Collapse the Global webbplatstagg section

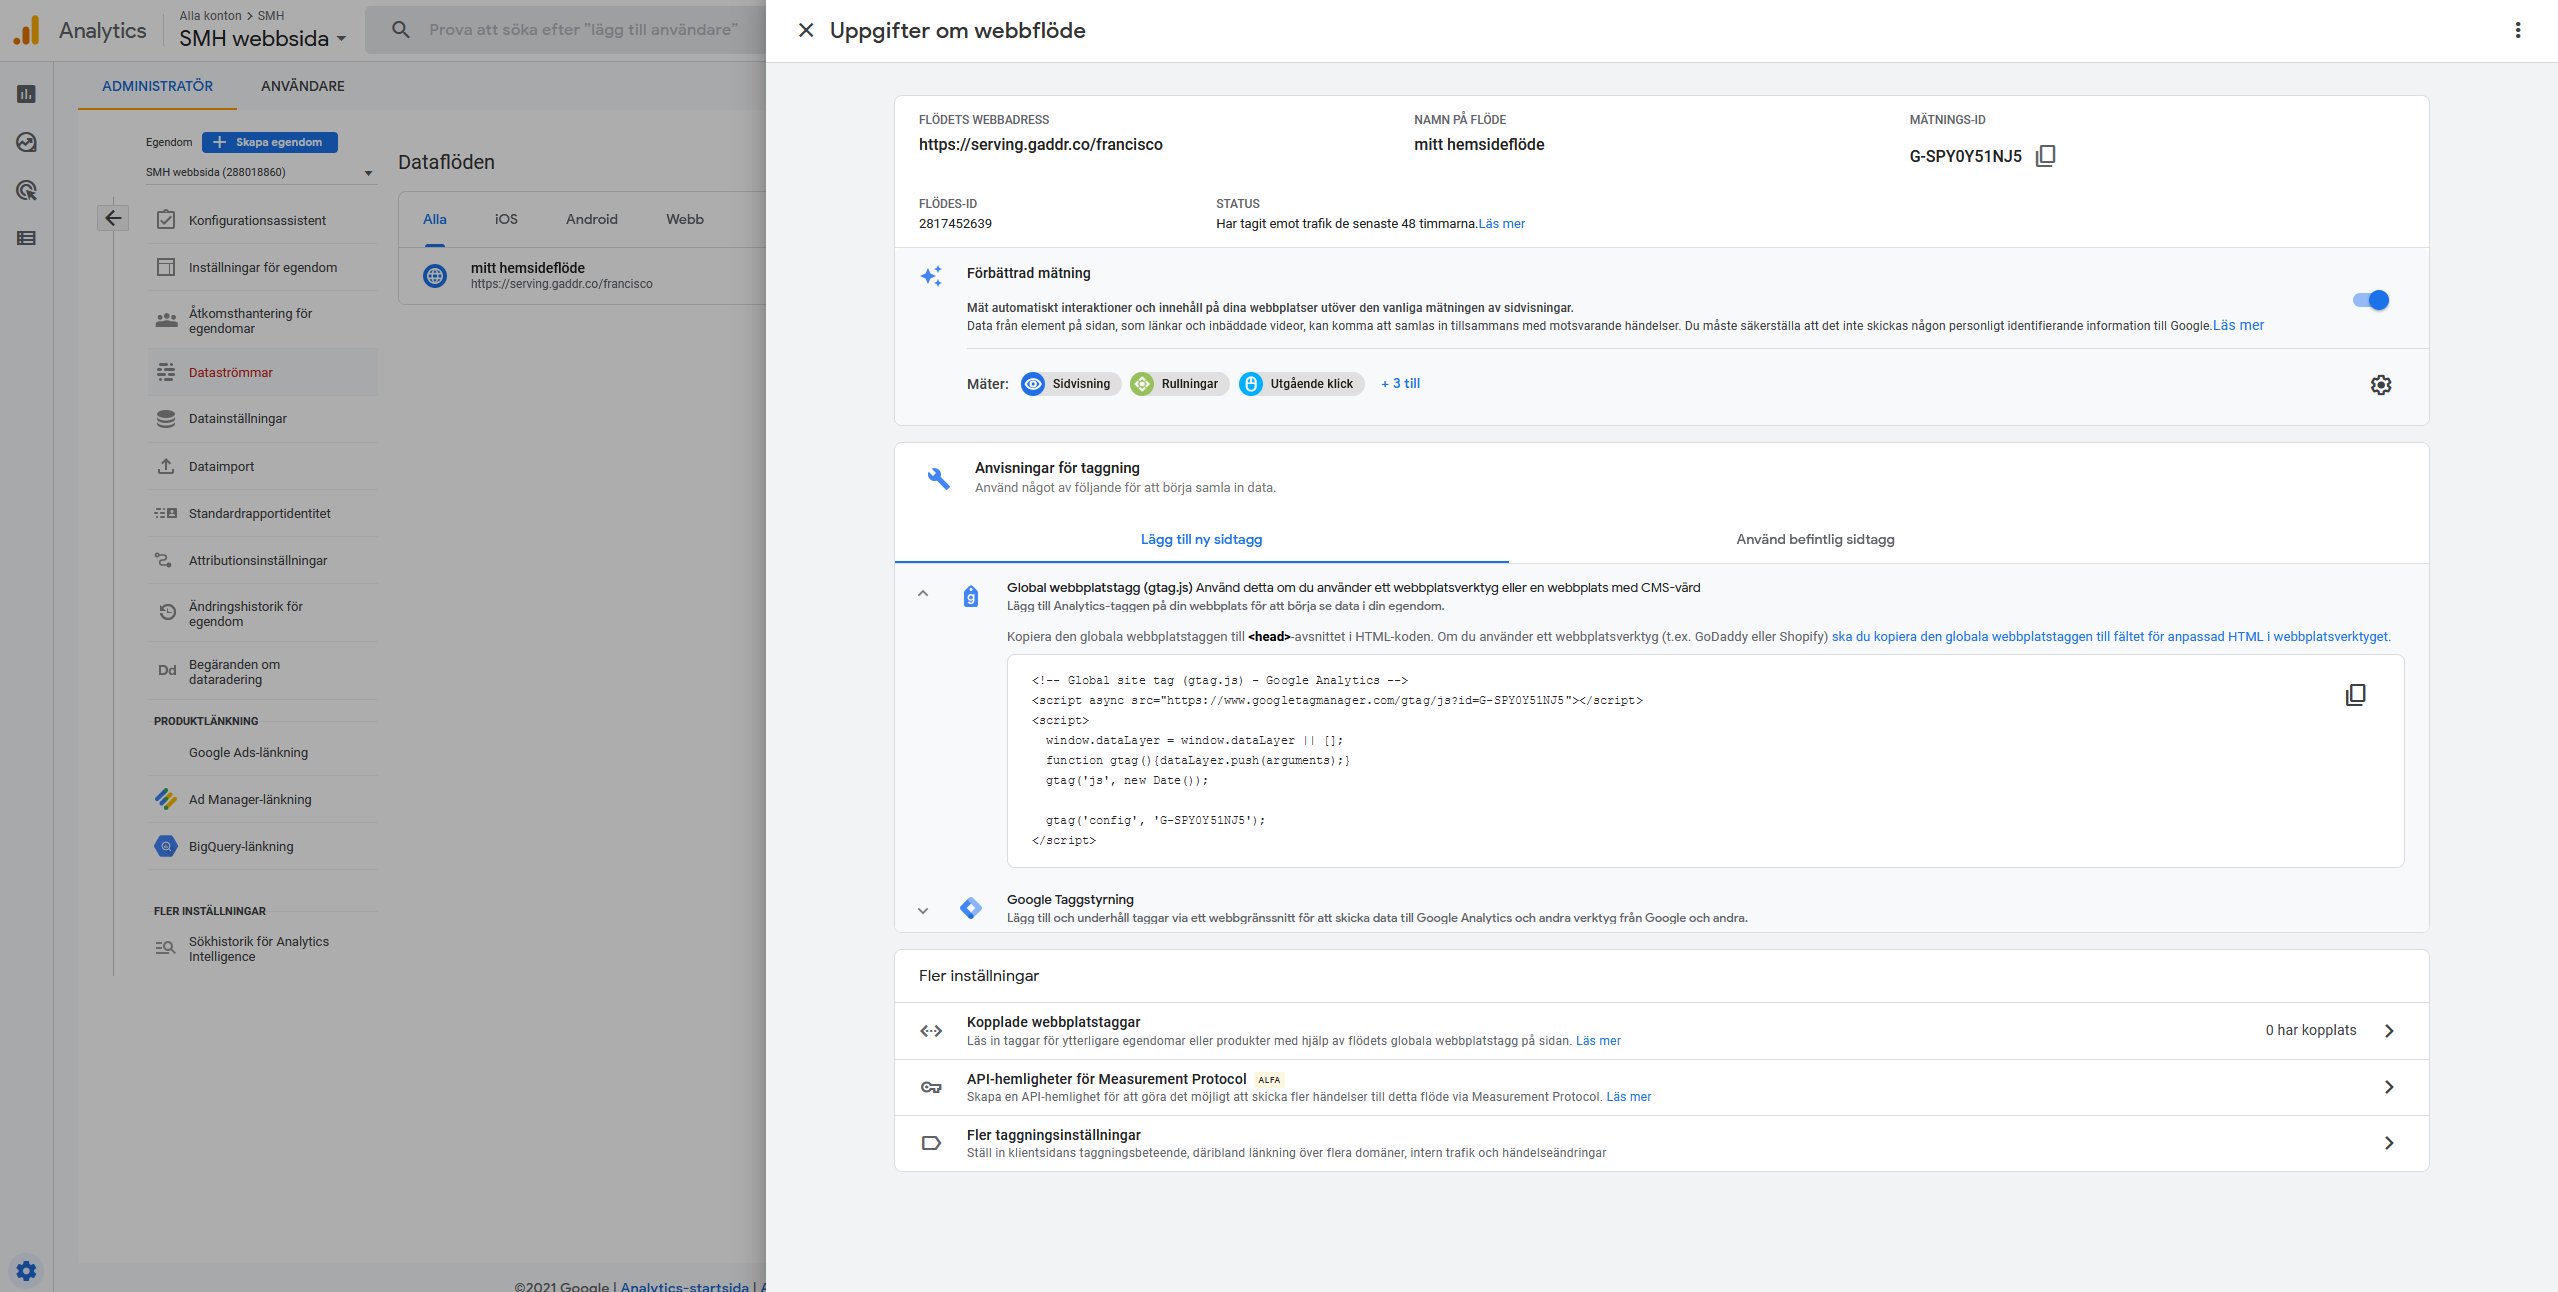point(922,594)
